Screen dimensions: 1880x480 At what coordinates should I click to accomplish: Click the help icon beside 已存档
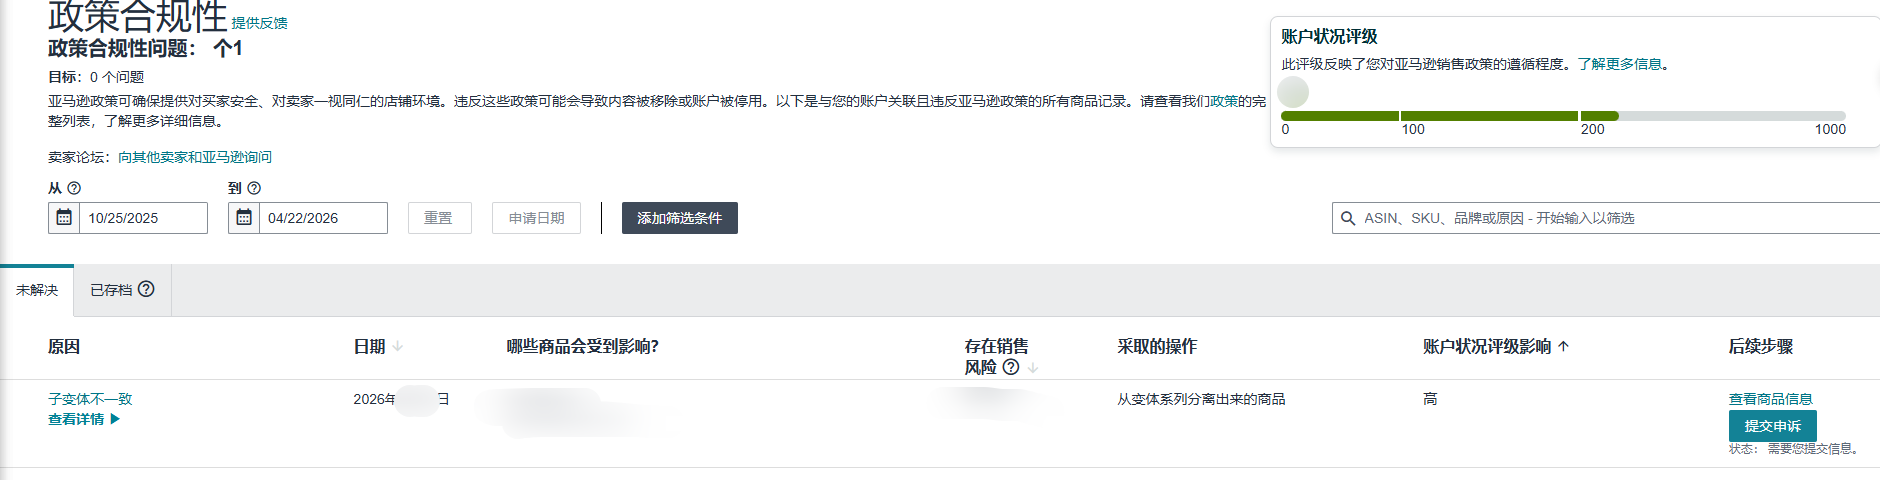146,289
